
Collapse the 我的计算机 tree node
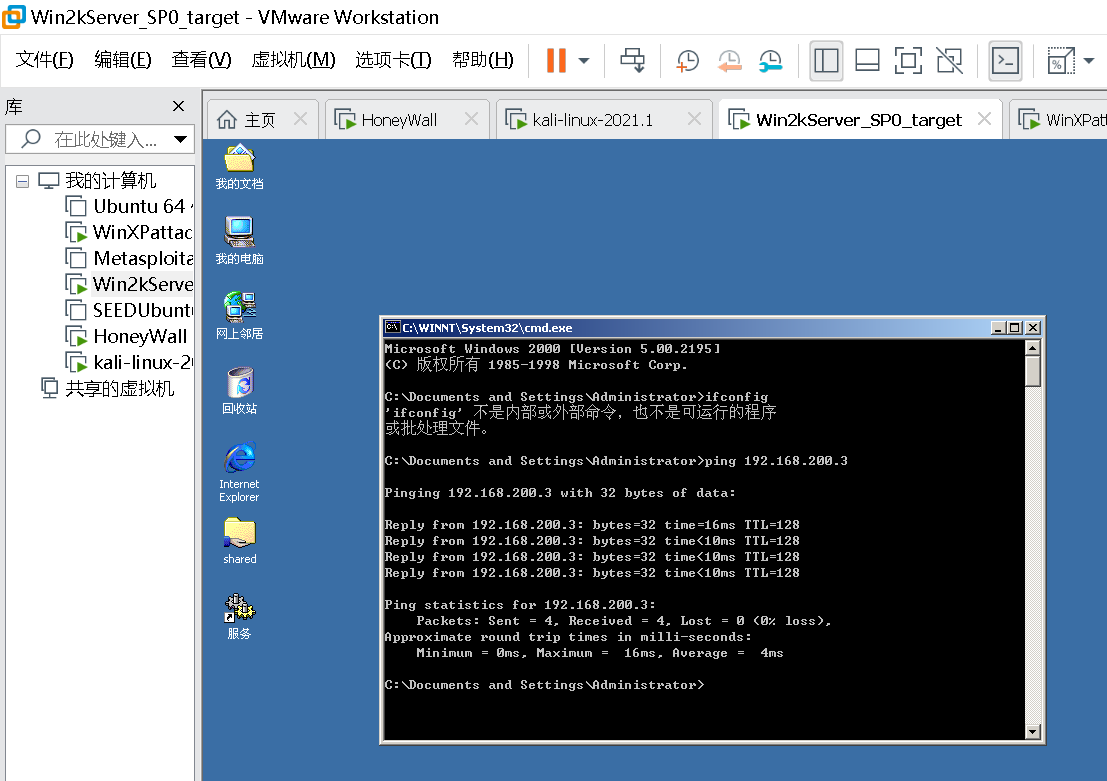pyautogui.click(x=23, y=181)
